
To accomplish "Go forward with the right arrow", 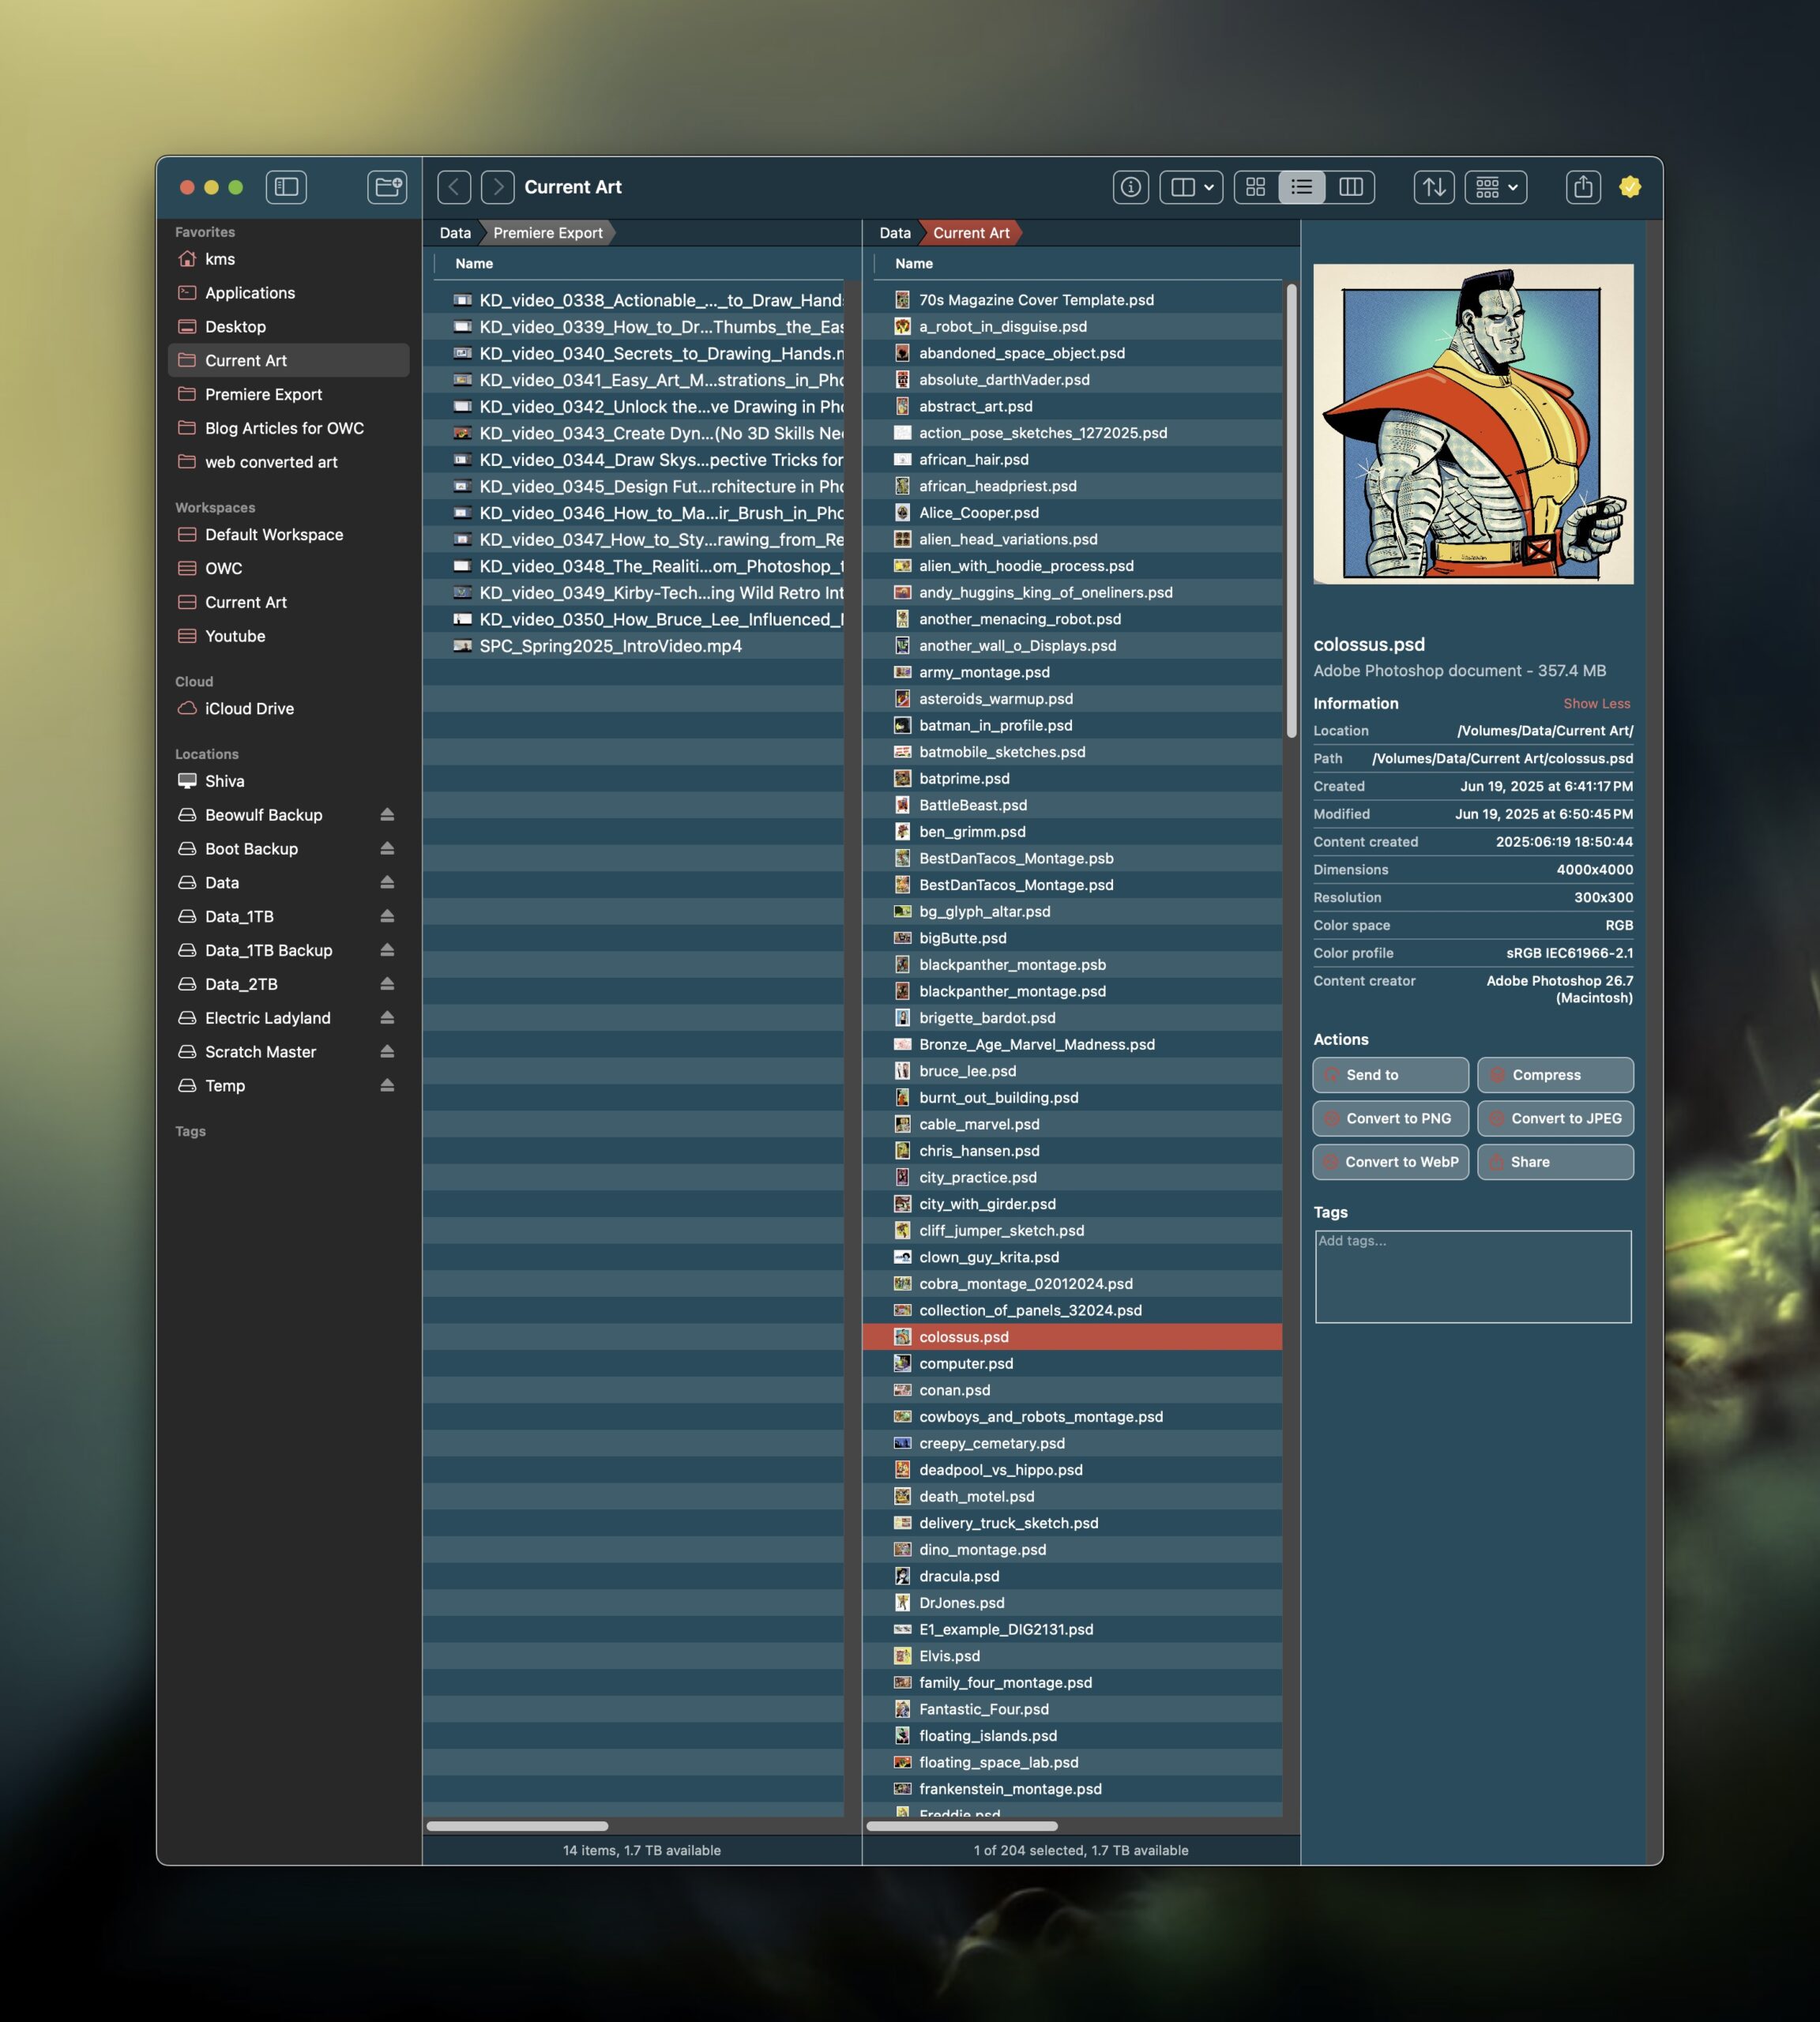I will 497,187.
